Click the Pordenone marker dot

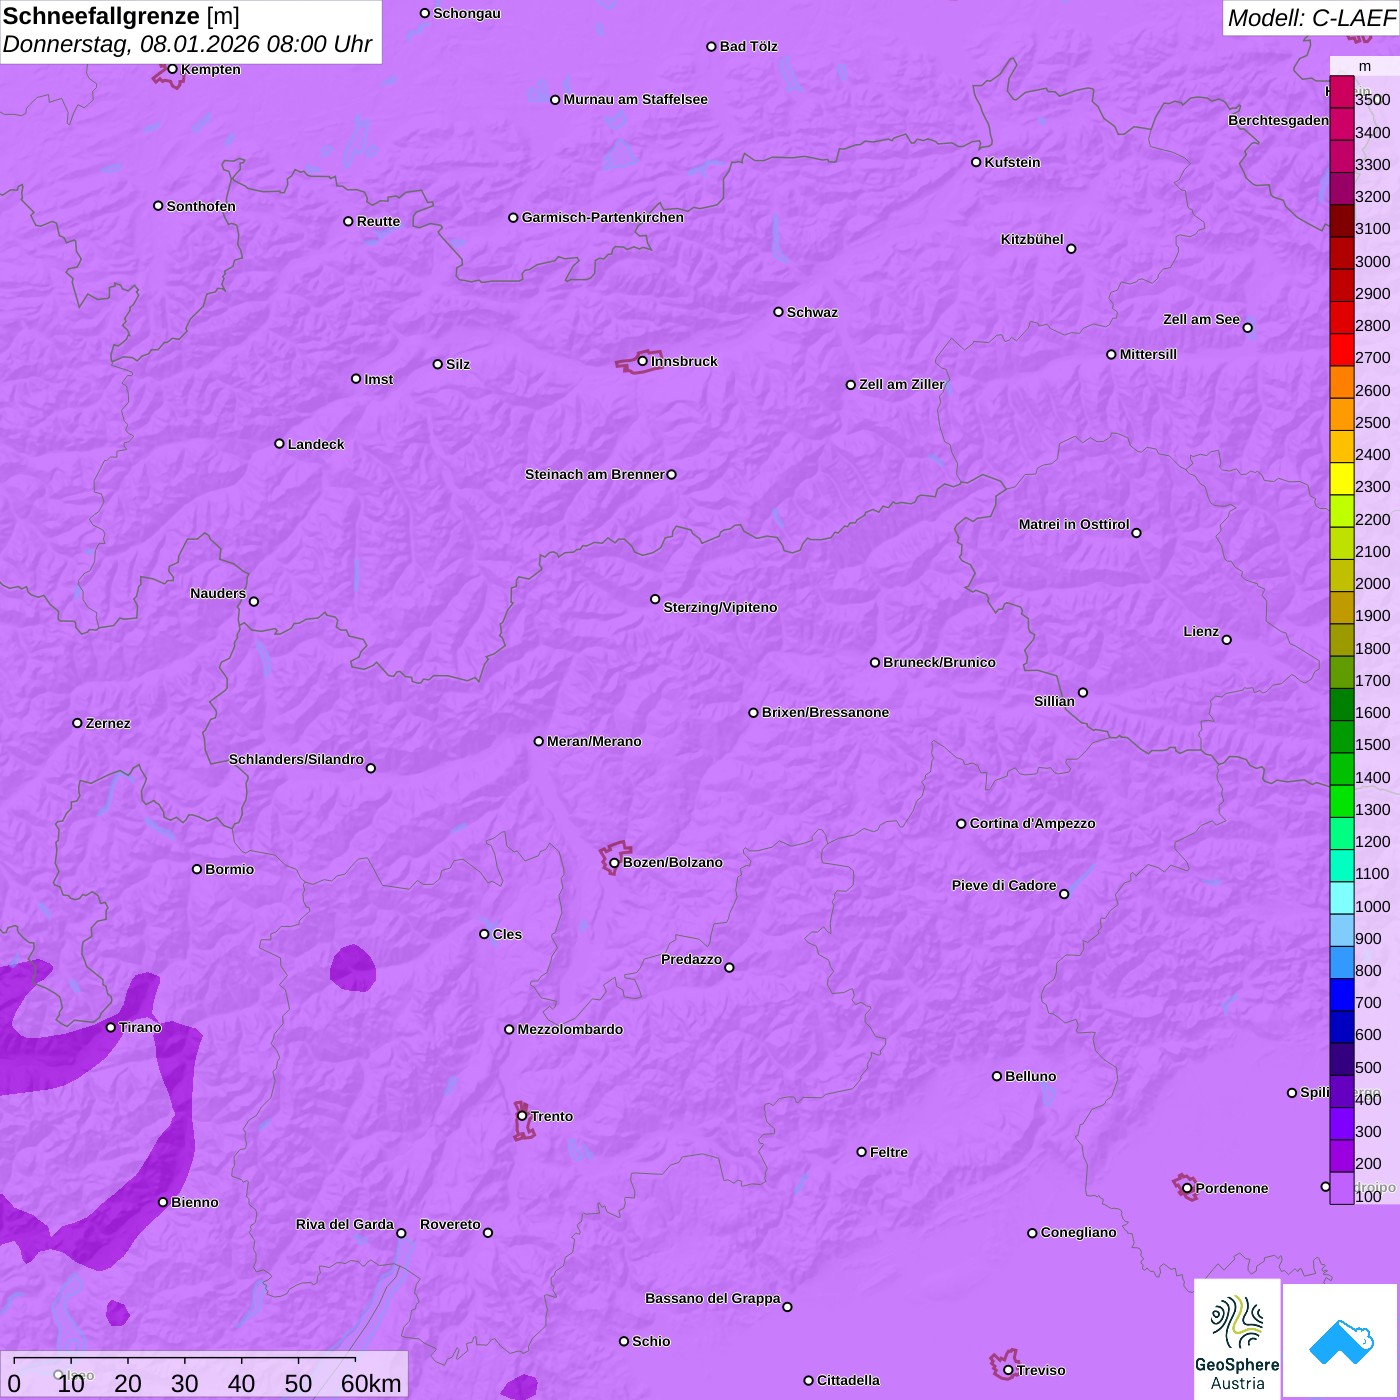pyautogui.click(x=1187, y=1188)
